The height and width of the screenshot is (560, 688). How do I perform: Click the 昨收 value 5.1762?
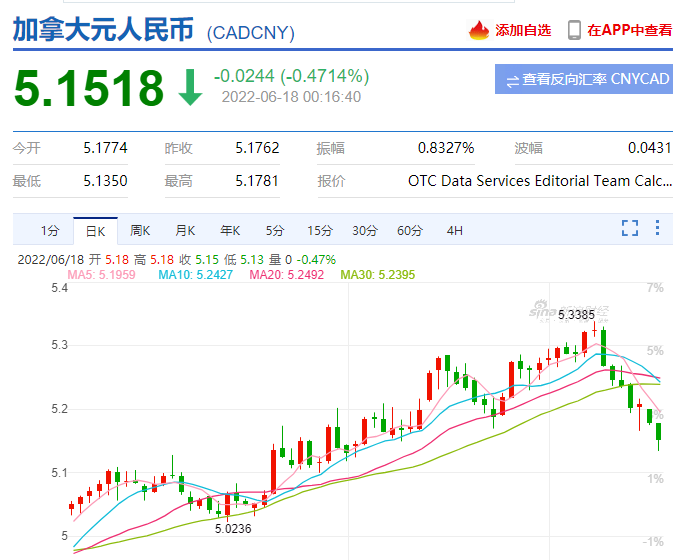(x=257, y=148)
